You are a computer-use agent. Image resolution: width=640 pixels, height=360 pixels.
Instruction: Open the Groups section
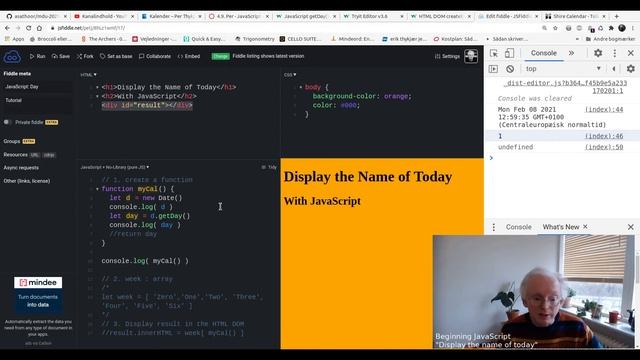click(19, 141)
